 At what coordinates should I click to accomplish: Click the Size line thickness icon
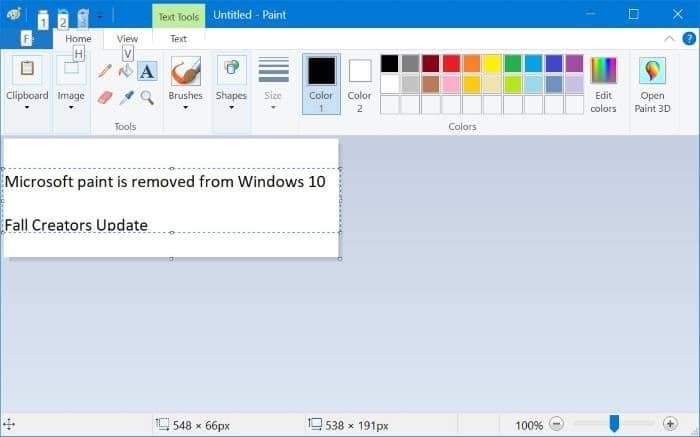273,70
